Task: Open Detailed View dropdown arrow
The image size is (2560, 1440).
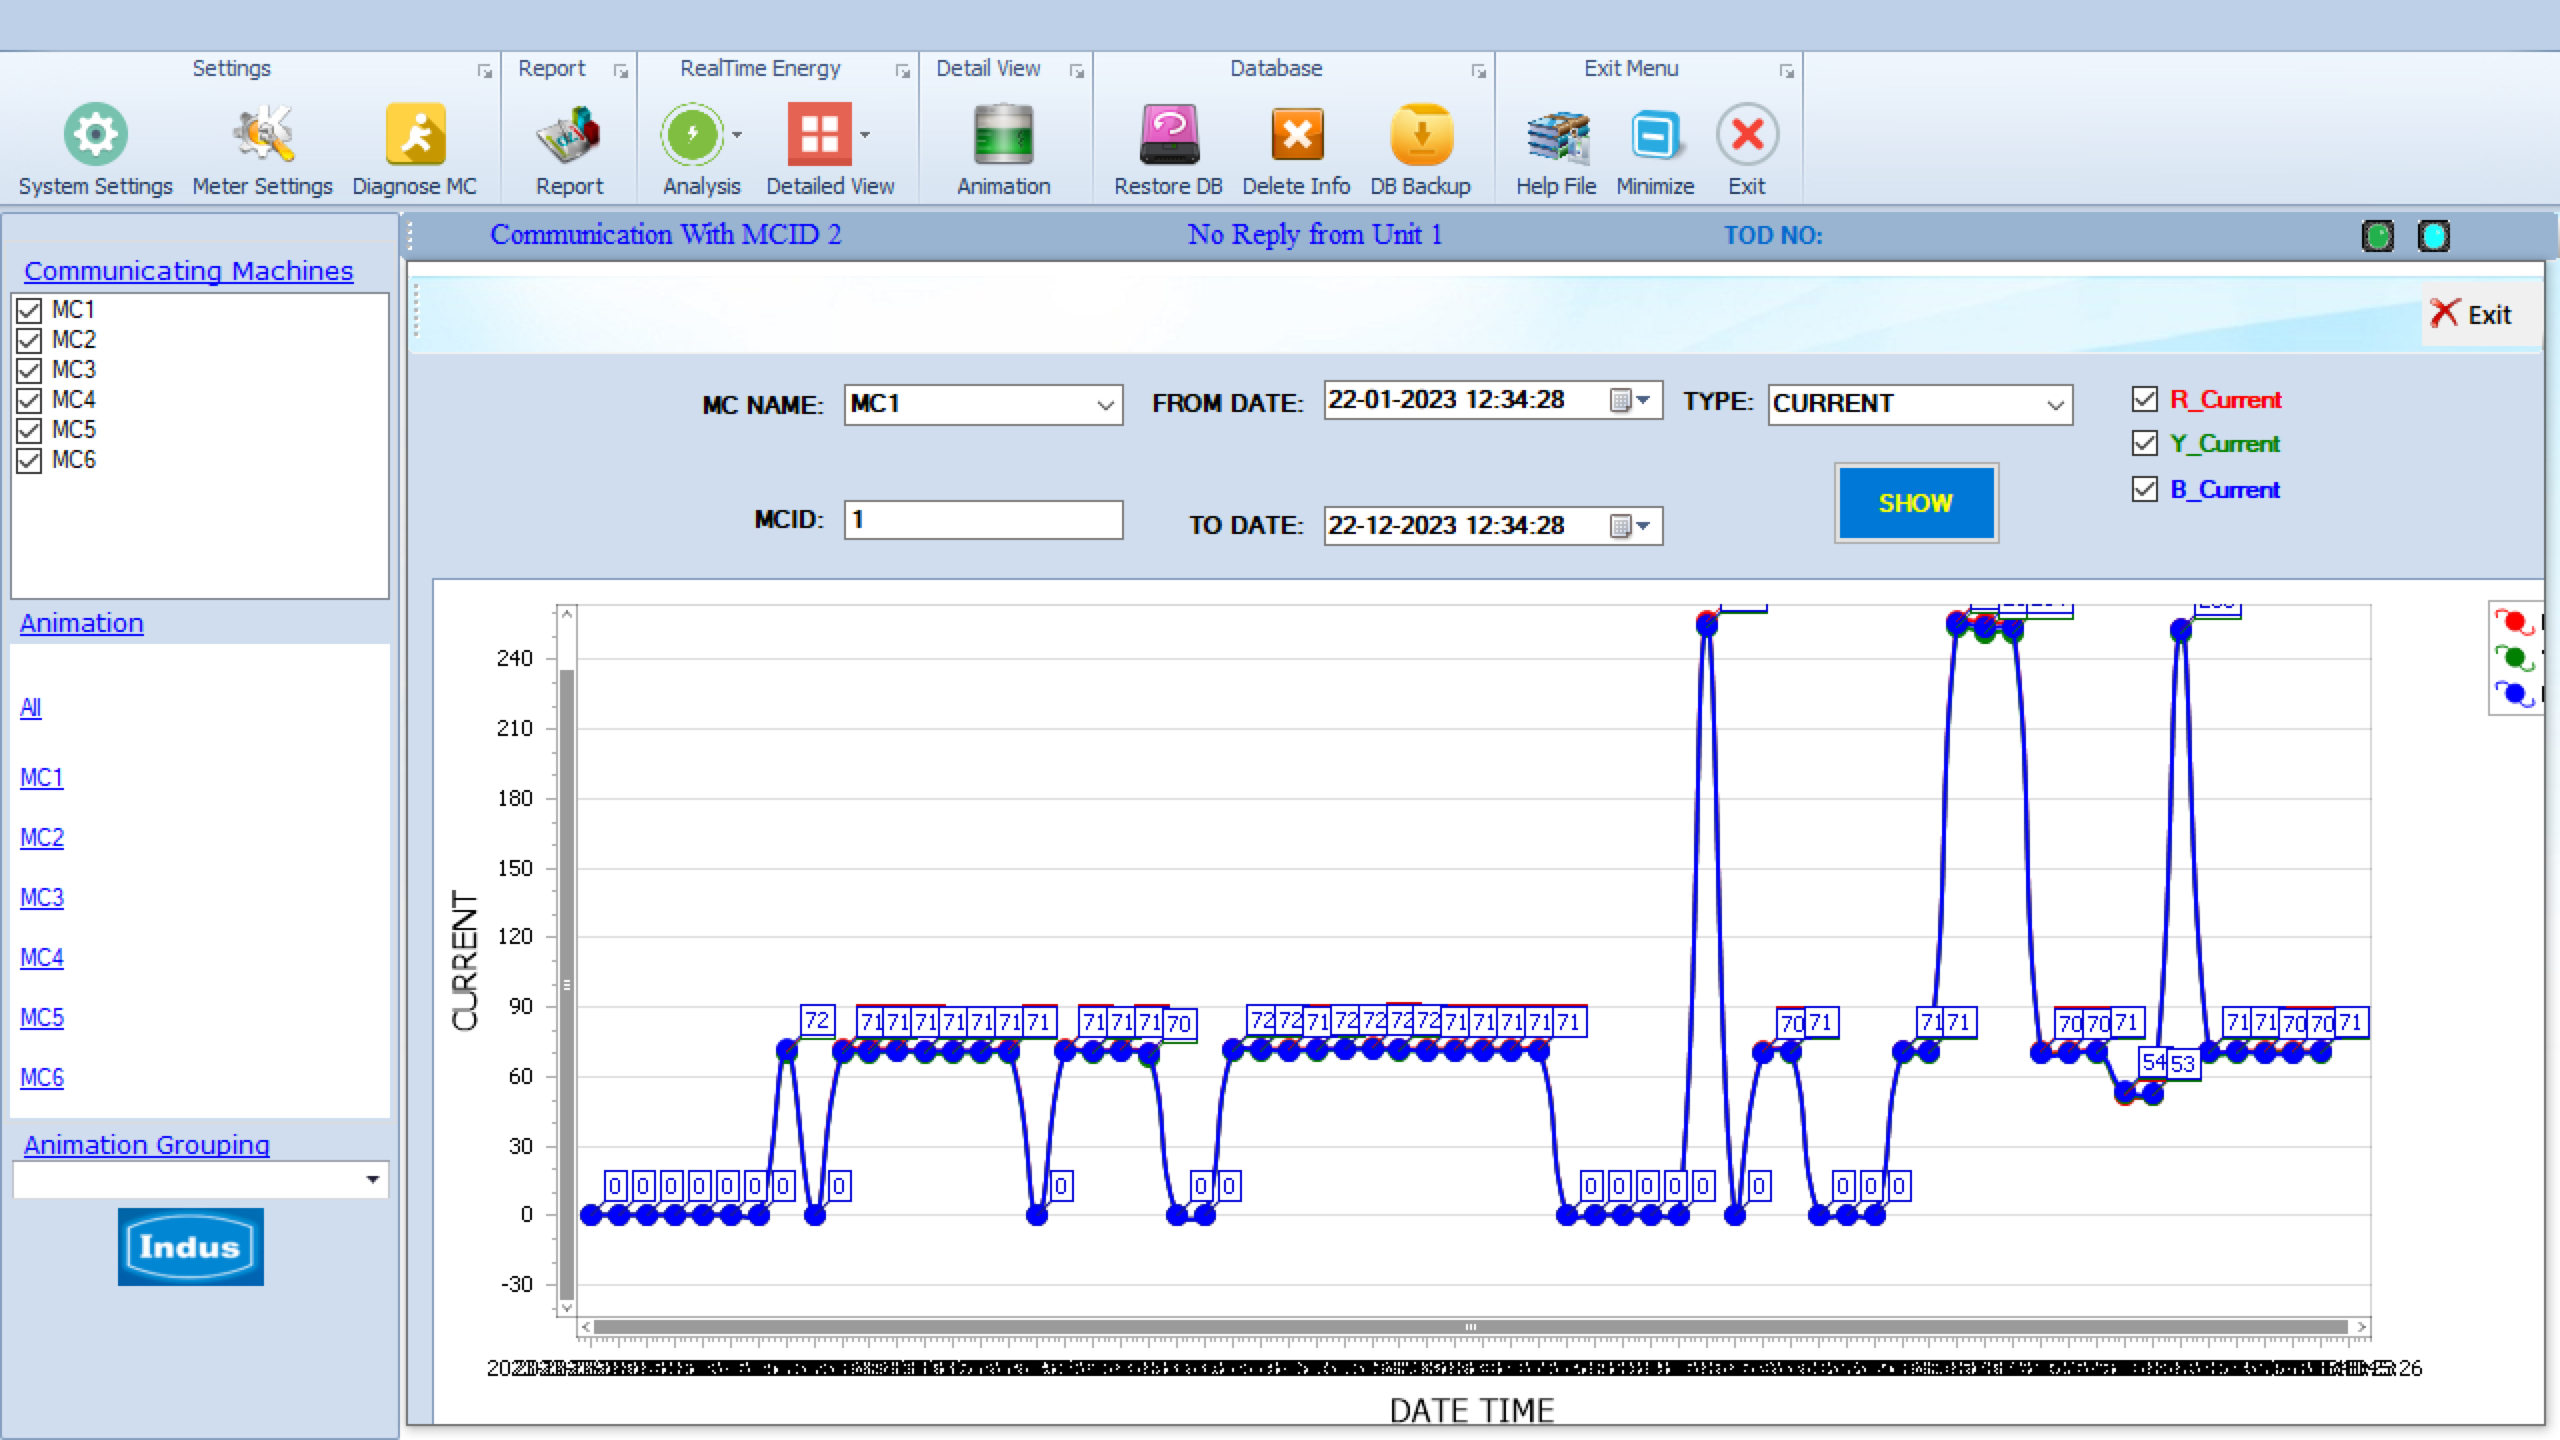Action: (x=865, y=134)
